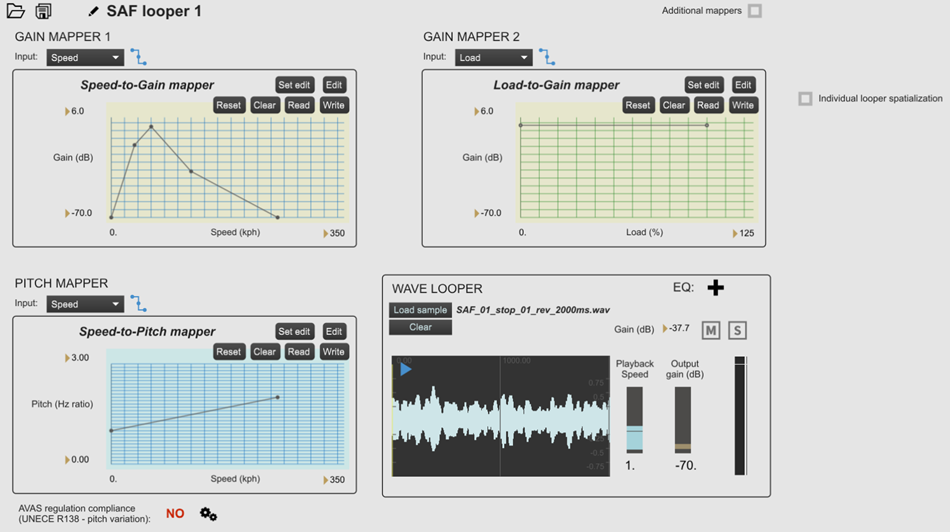Image resolution: width=950 pixels, height=532 pixels.
Task: Clear the Load-to-Gain mapper curve
Action: tap(674, 105)
